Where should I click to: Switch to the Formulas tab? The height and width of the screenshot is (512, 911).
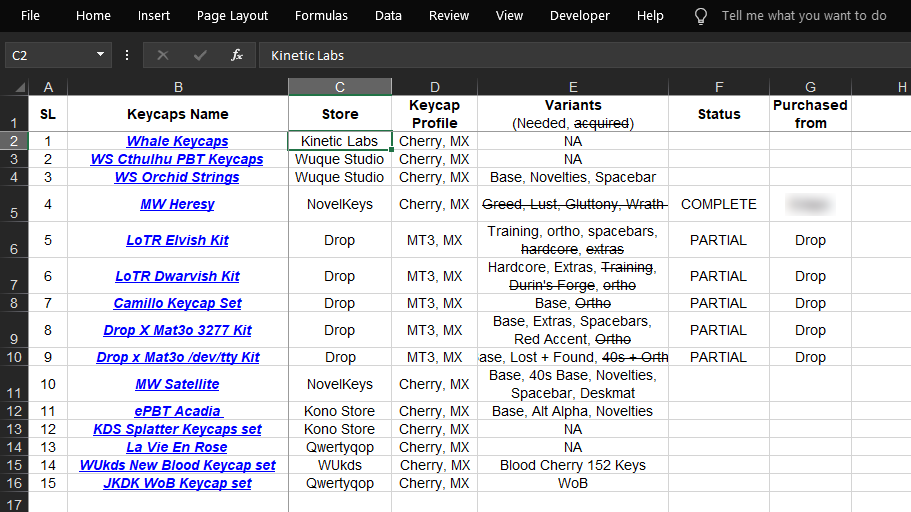pyautogui.click(x=321, y=16)
